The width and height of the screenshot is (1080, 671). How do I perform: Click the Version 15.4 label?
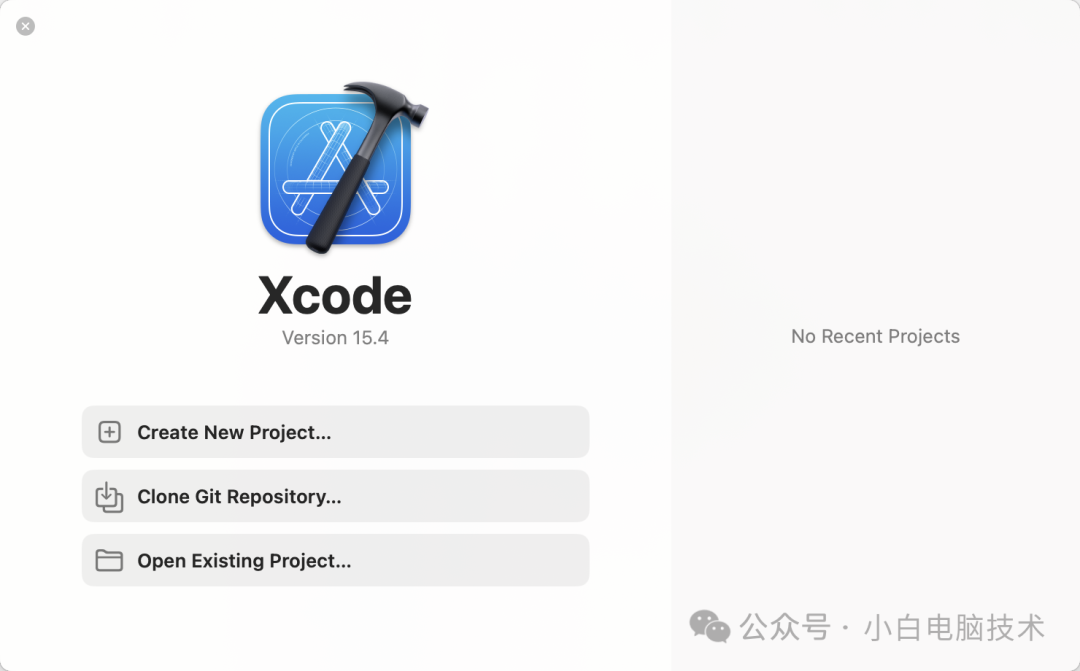tap(335, 338)
